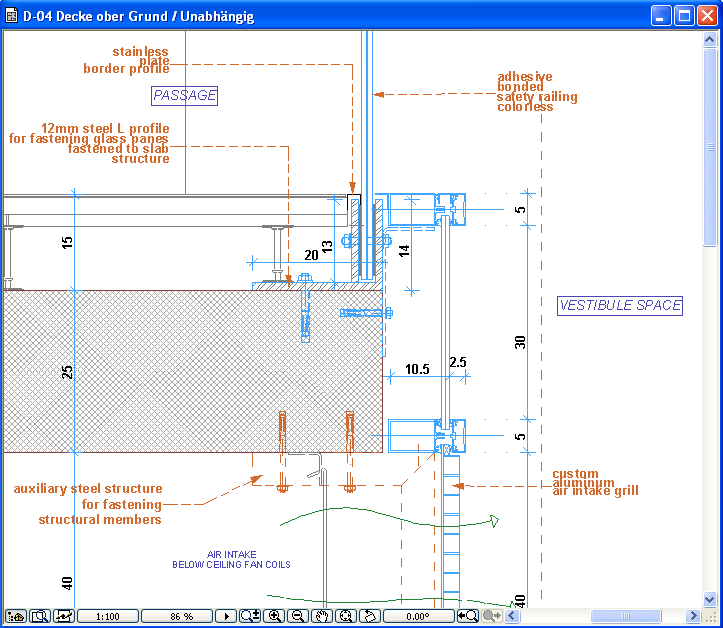This screenshot has height=628, width=723.
Task: Click the 10.5 dimension value
Action: [x=417, y=369]
